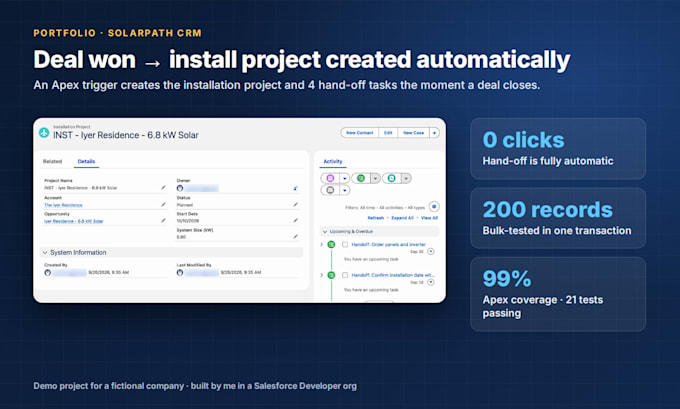Click the teal Log a Call activity icon
This screenshot has width=680, height=409.
[x=392, y=178]
